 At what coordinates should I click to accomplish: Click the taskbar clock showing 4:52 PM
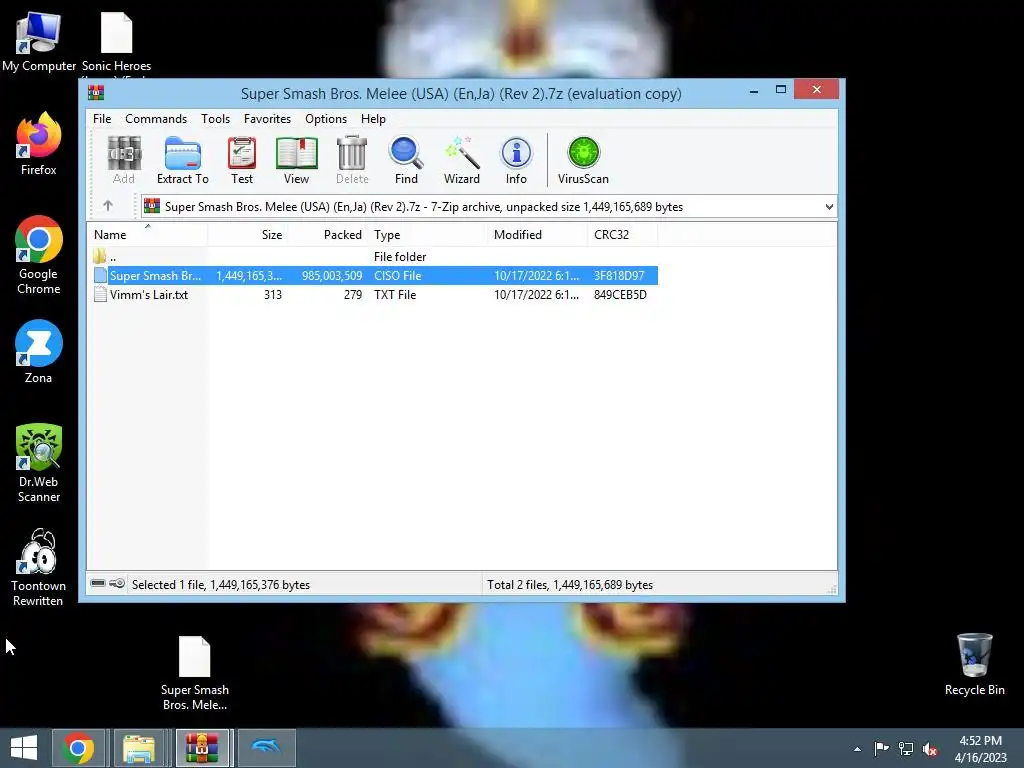click(x=980, y=749)
